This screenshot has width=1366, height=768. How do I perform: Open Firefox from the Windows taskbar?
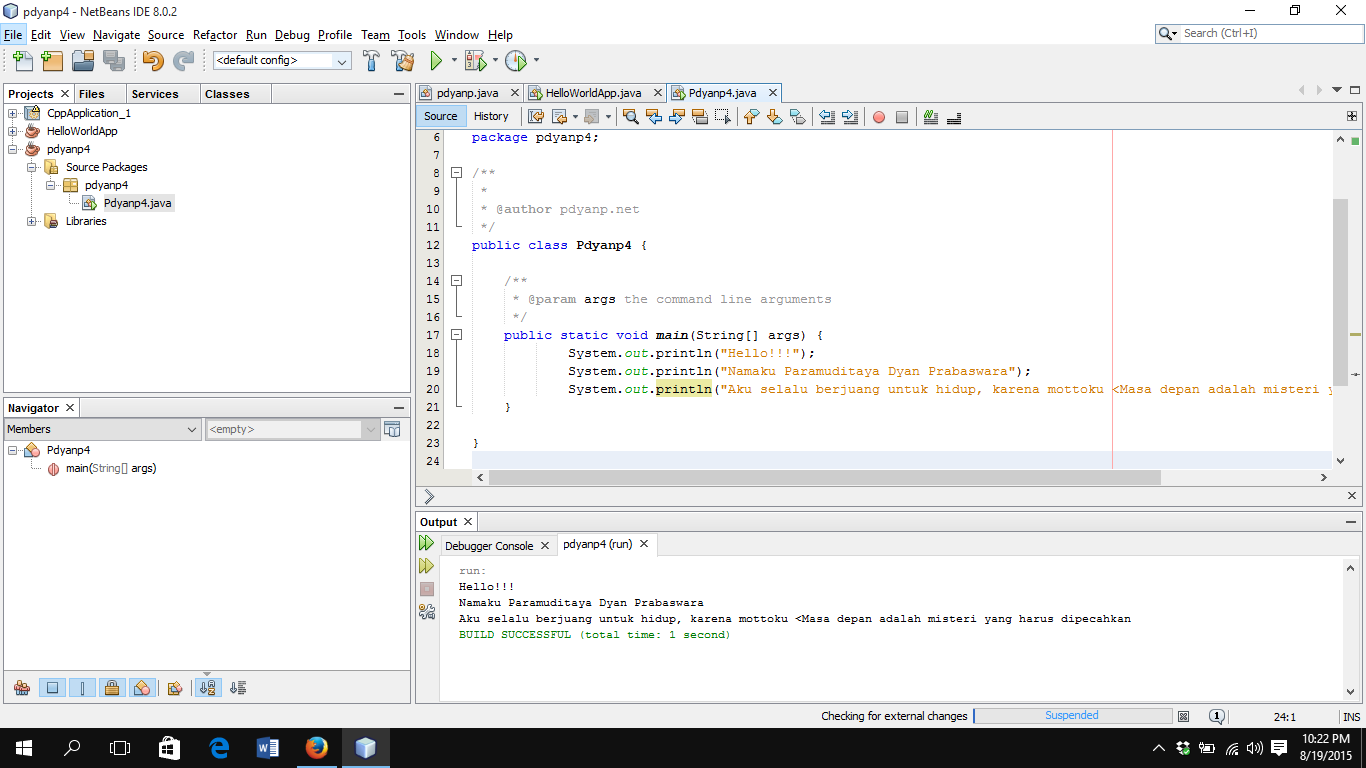pyautogui.click(x=317, y=747)
